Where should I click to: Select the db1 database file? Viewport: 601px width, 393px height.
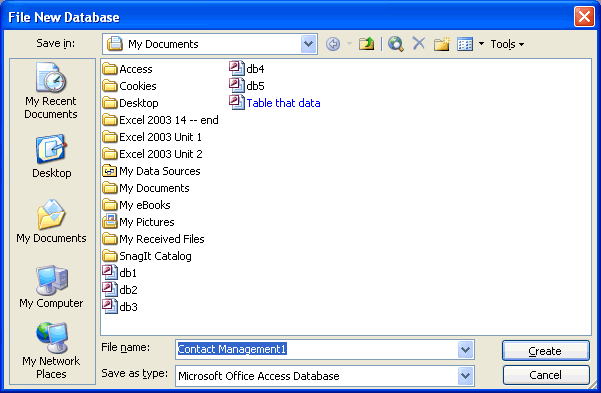[x=120, y=273]
